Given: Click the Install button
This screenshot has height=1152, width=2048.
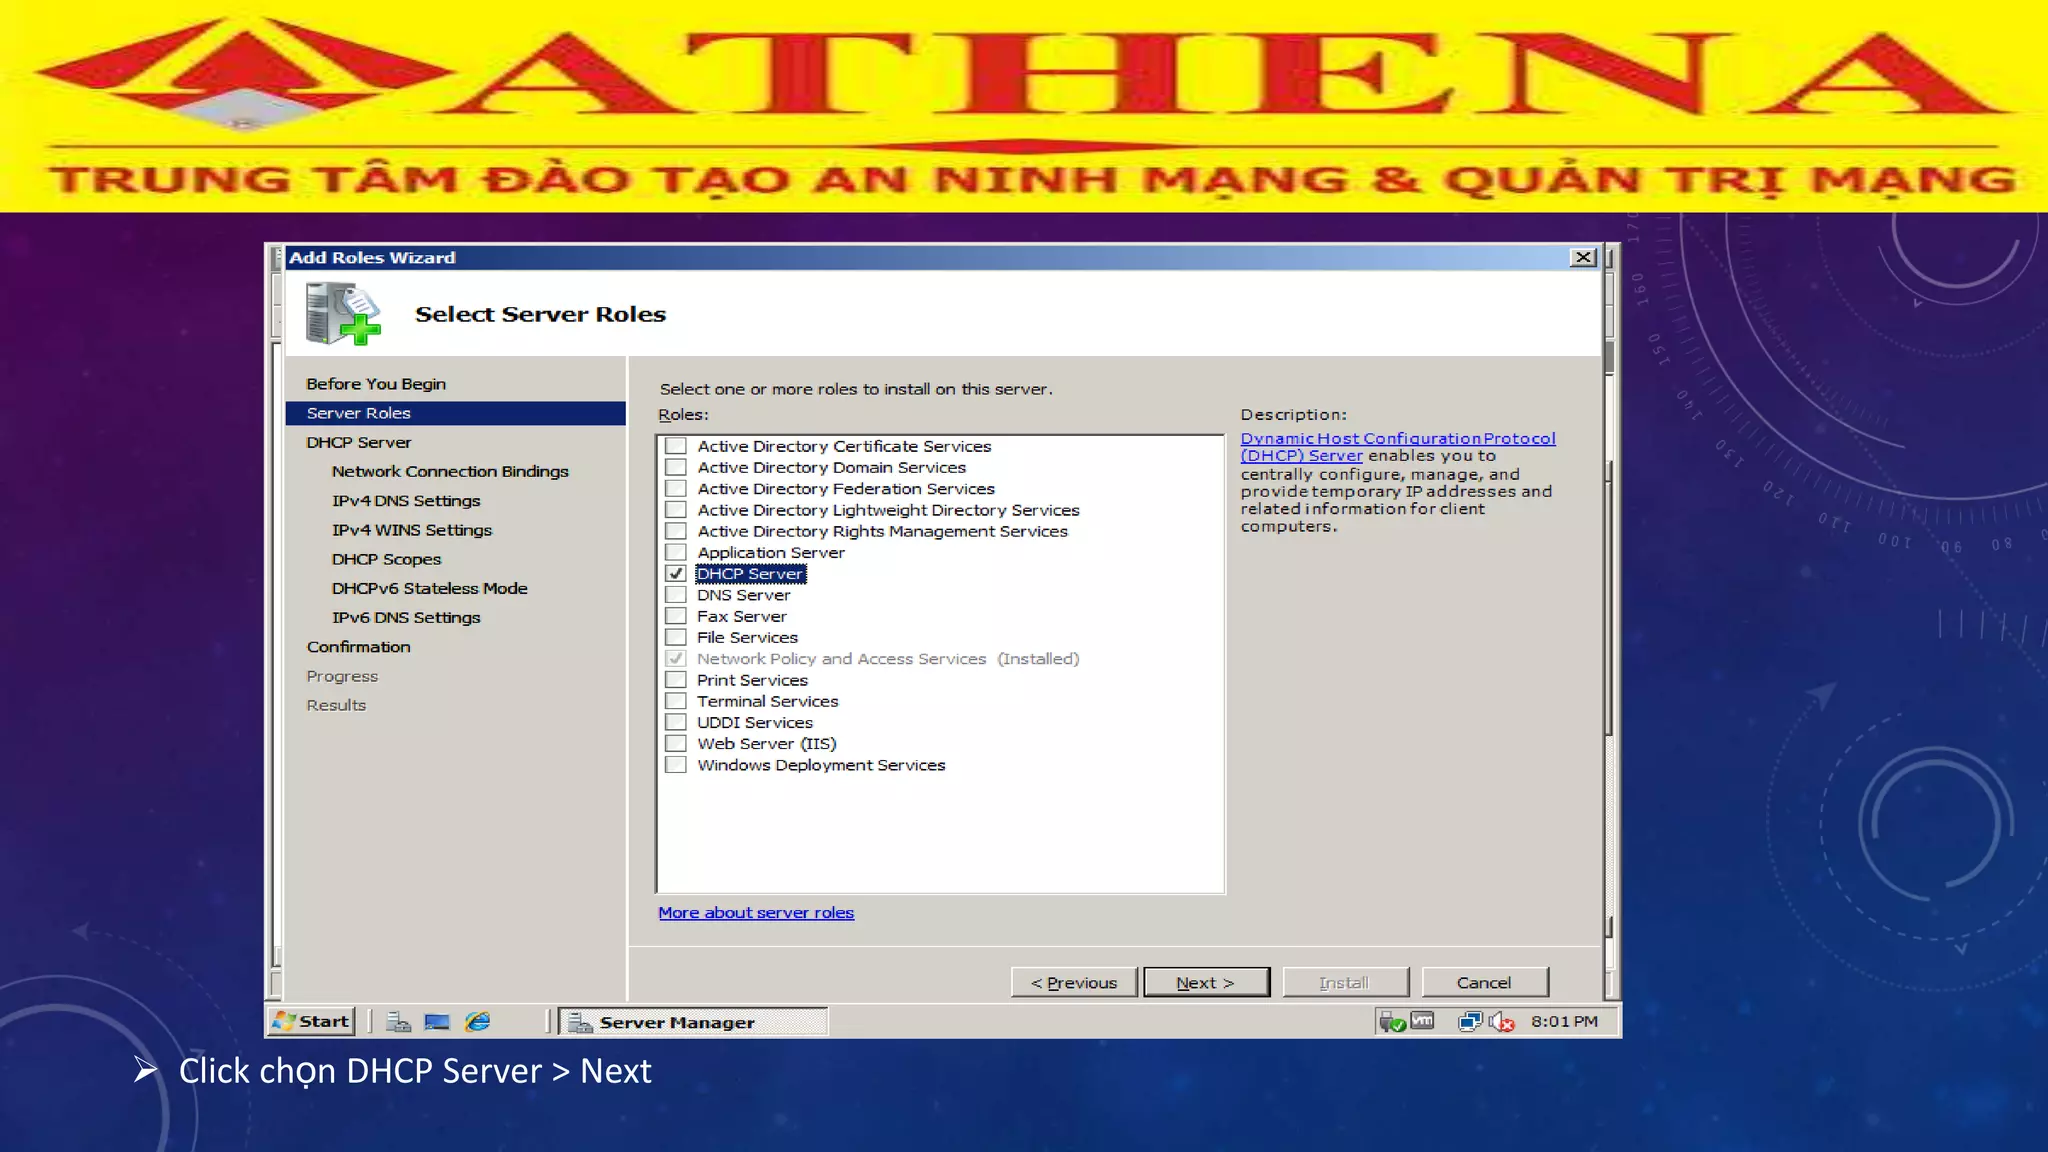Looking at the screenshot, I should (x=1345, y=982).
